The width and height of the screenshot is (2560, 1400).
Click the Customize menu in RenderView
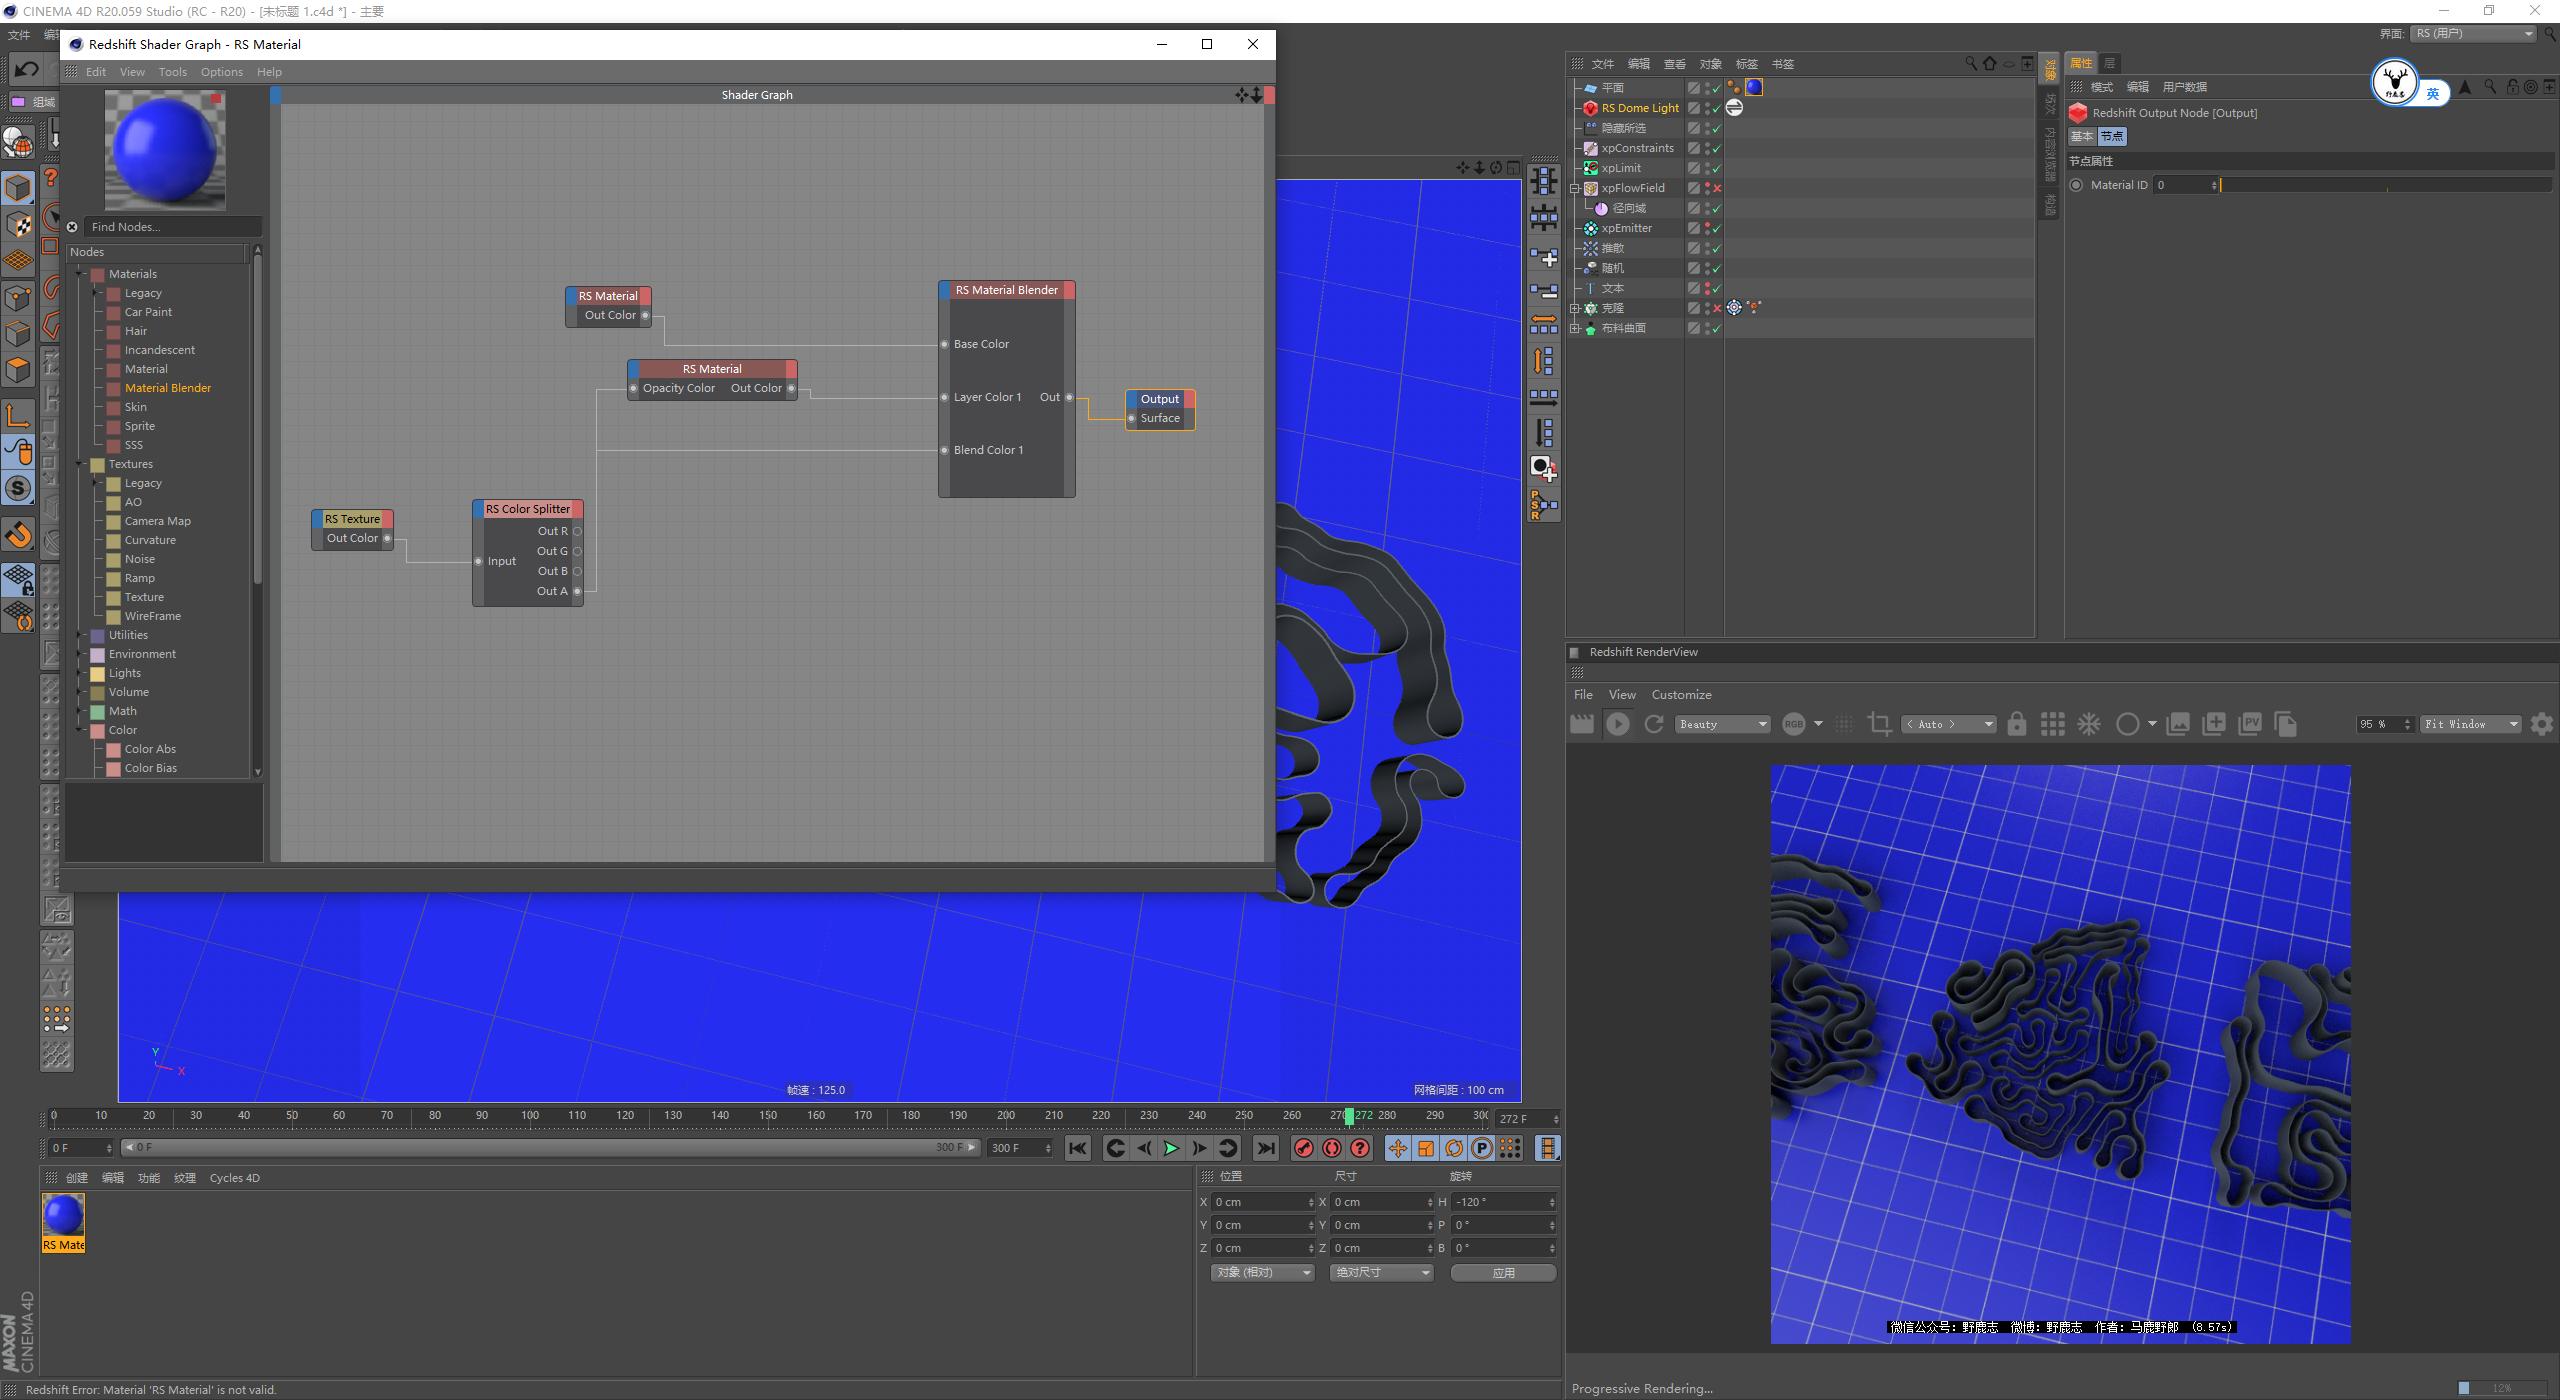[1681, 694]
